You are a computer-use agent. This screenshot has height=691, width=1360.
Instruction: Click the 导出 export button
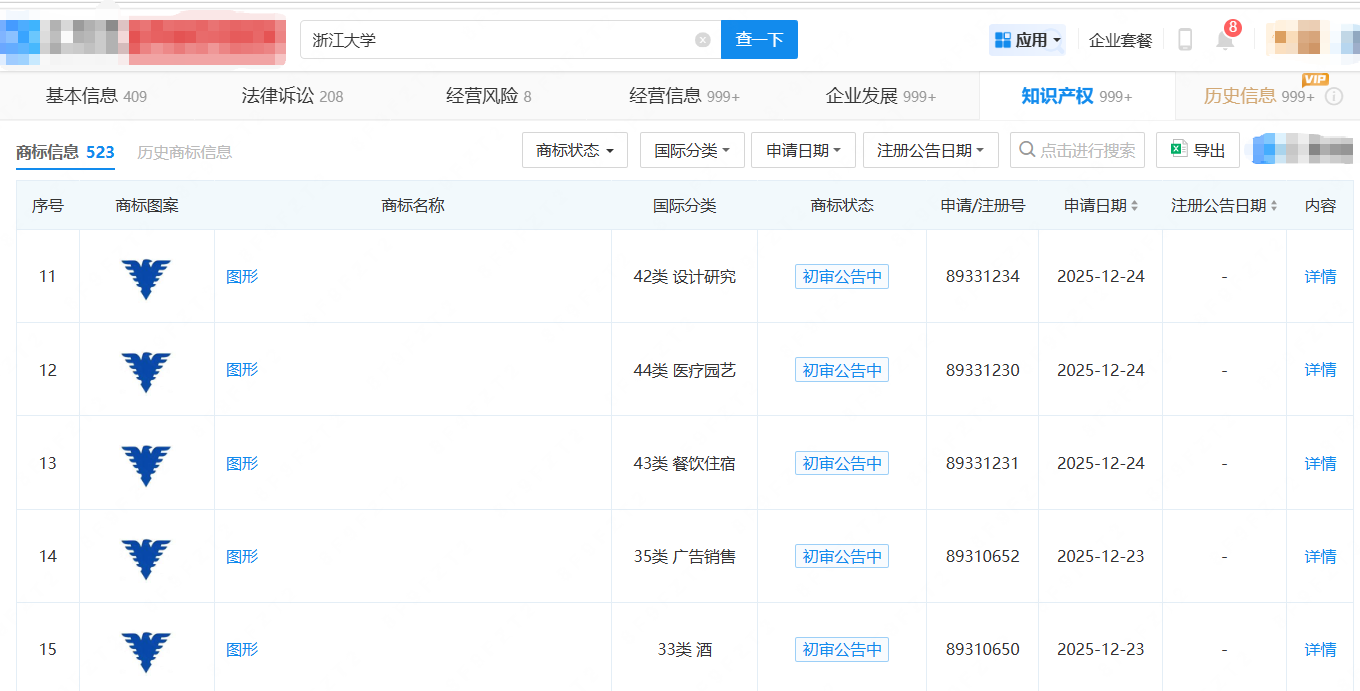tap(1198, 150)
